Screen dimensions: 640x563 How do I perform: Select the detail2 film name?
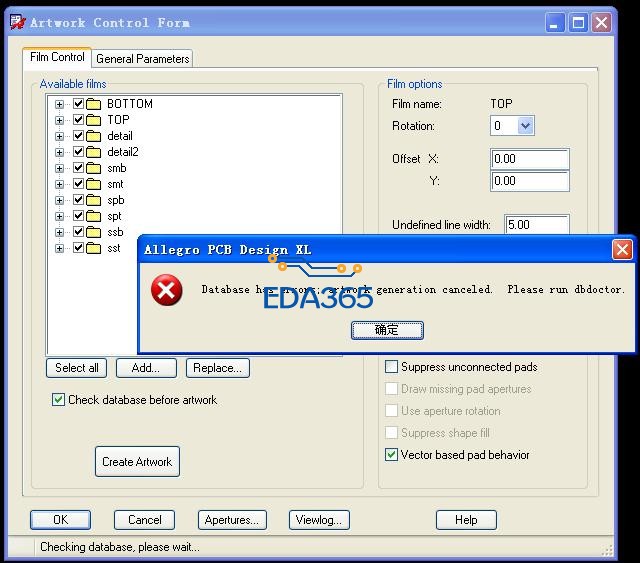click(123, 152)
